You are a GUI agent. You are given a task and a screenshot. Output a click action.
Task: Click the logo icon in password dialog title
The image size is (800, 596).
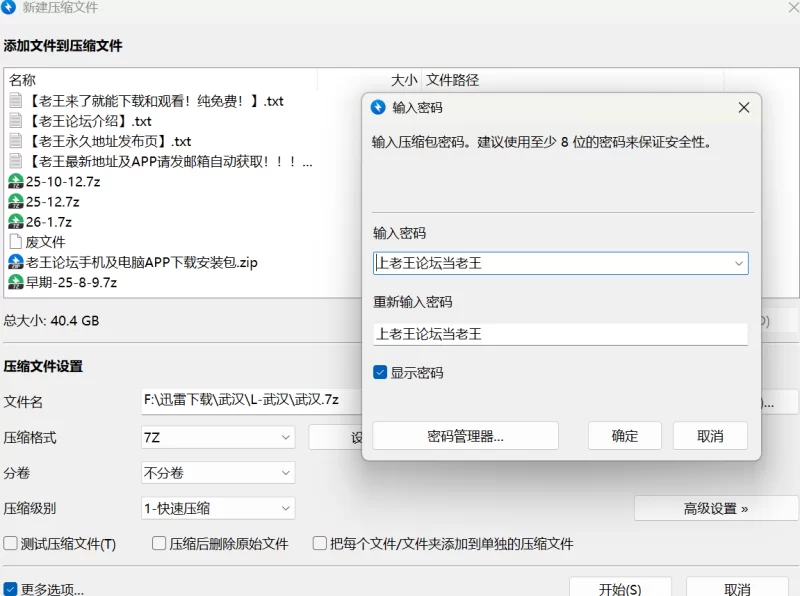click(378, 107)
